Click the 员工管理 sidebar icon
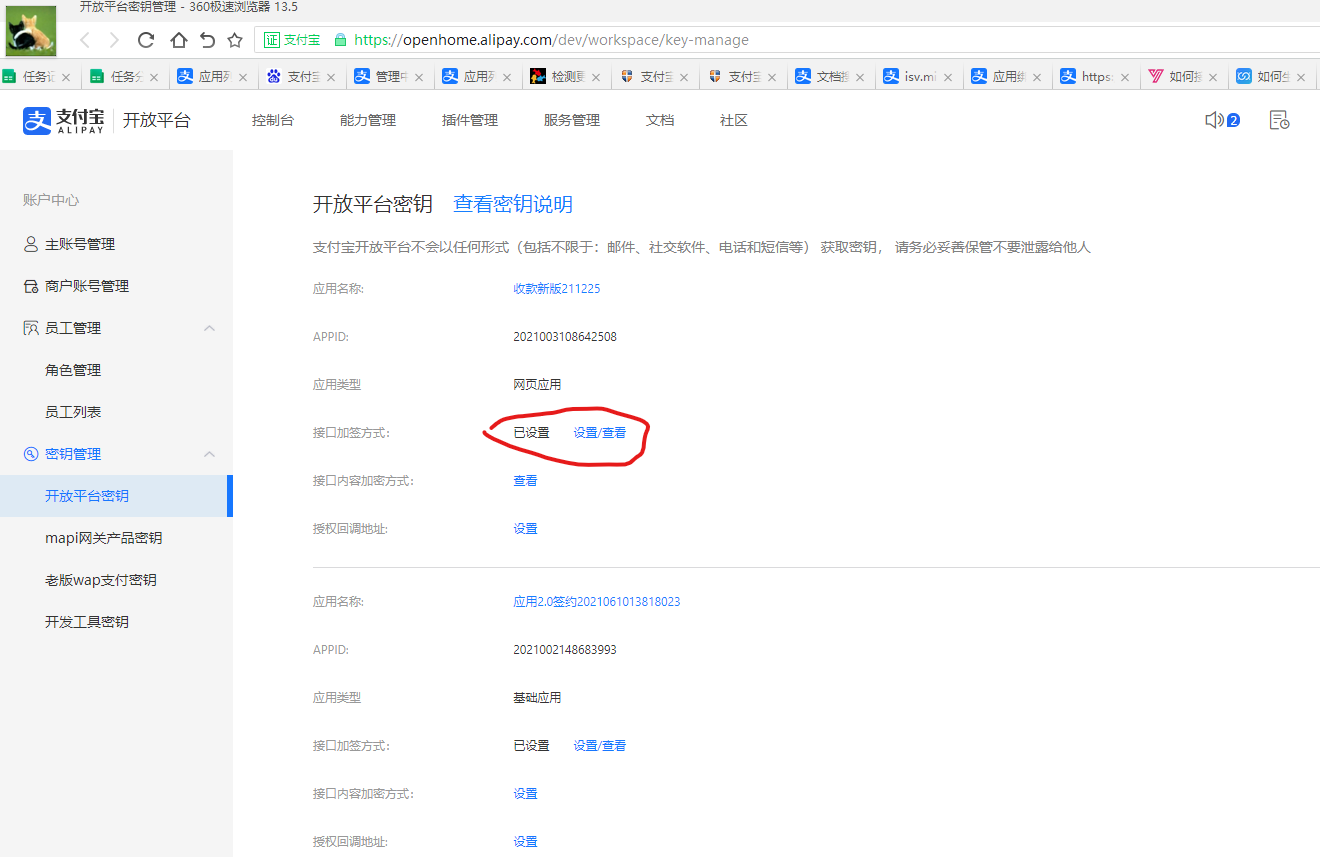The width and height of the screenshot is (1320, 857). 31,328
